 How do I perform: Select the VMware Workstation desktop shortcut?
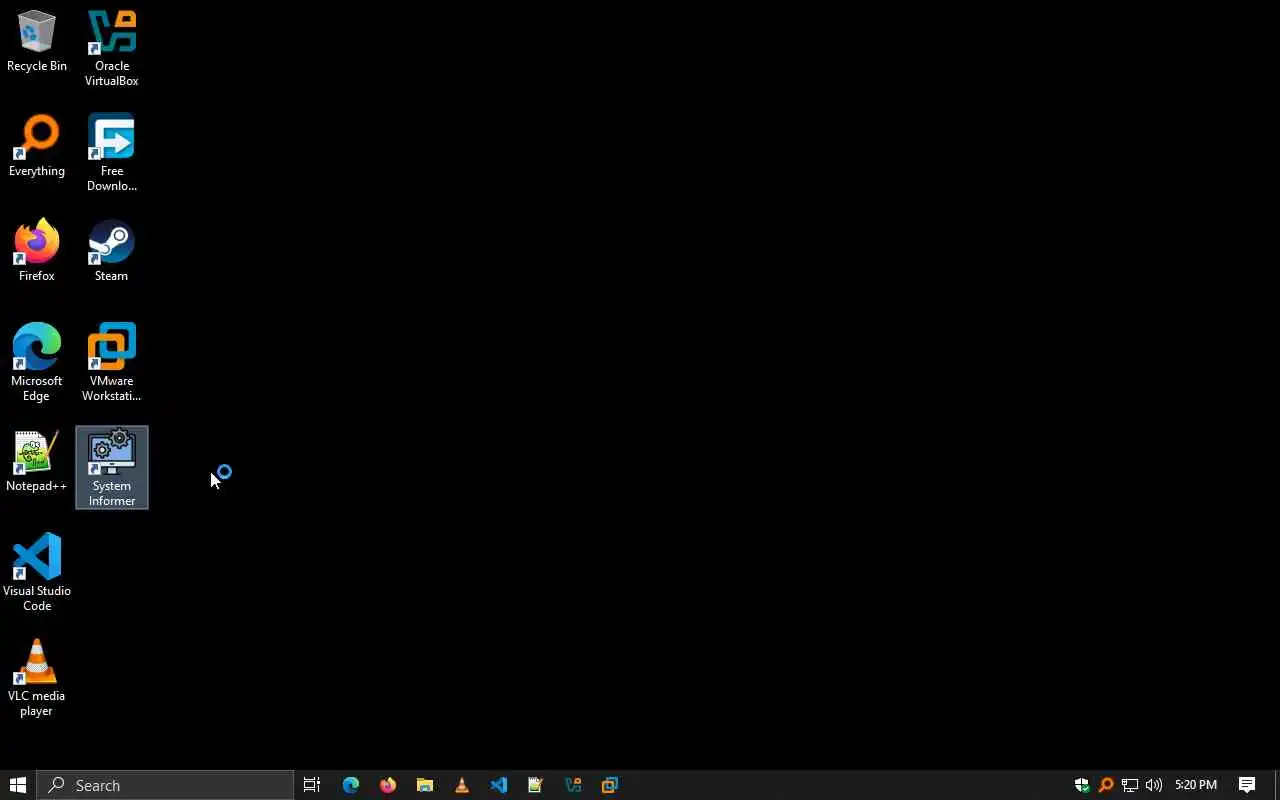(111, 363)
